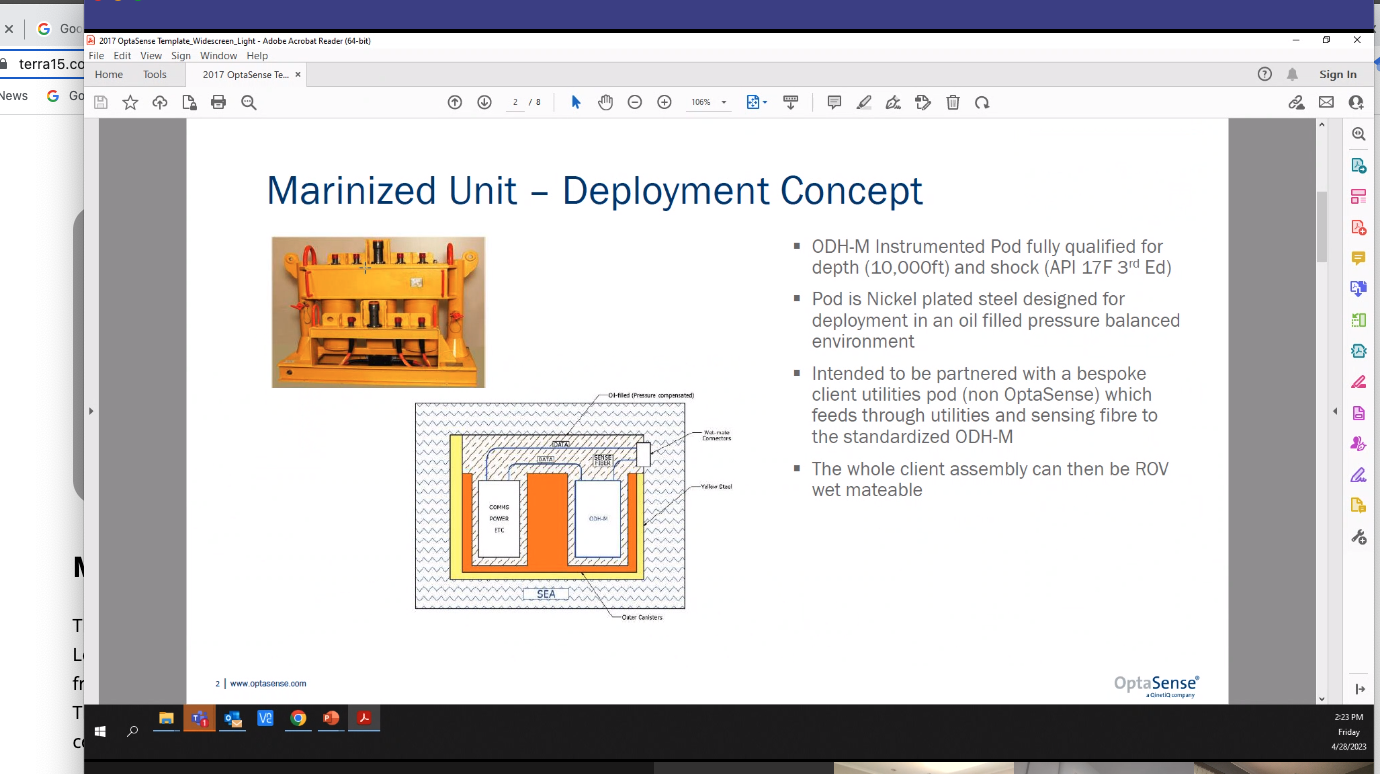Select the Highlight text pen tool

point(864,102)
